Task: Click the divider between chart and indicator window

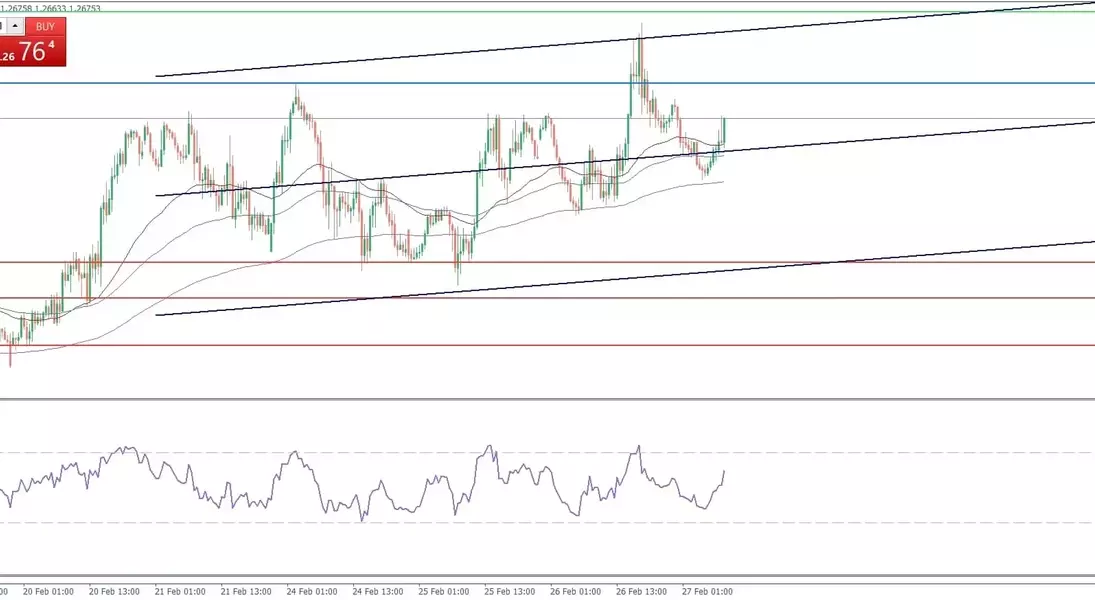Action: pyautogui.click(x=547, y=400)
